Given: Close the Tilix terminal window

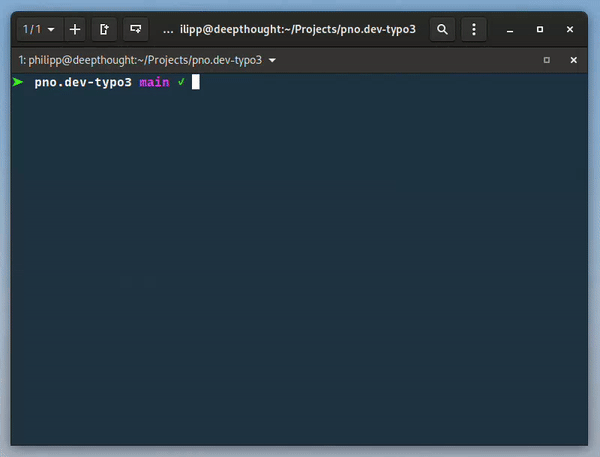Looking at the screenshot, I should [570, 29].
